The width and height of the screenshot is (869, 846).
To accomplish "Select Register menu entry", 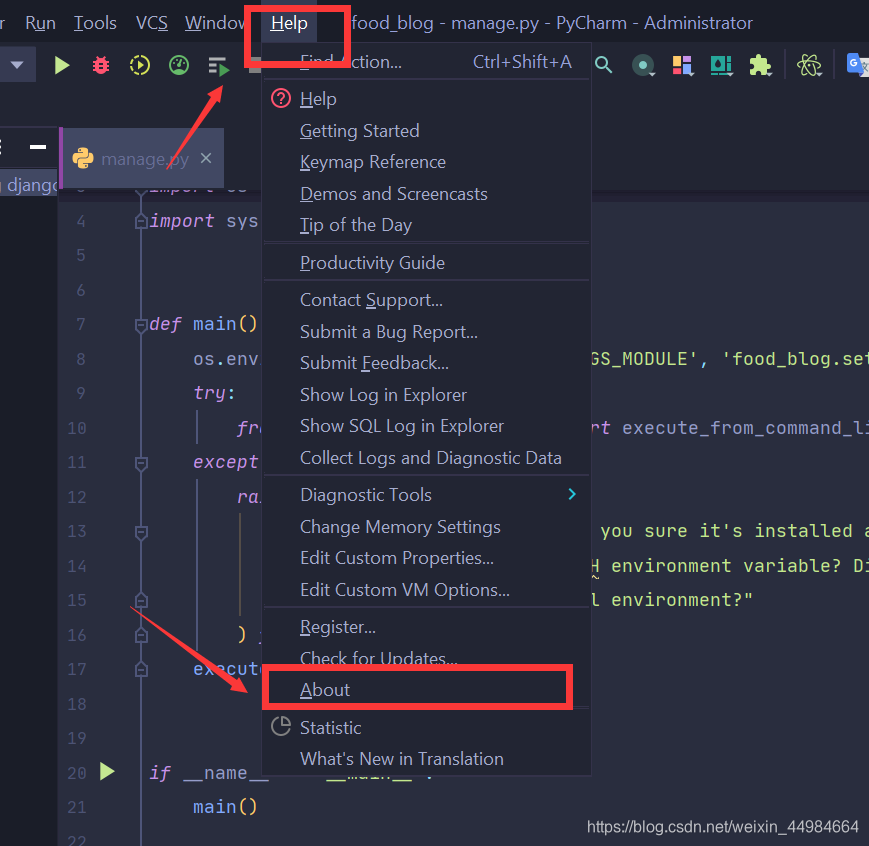I will 427,627.
